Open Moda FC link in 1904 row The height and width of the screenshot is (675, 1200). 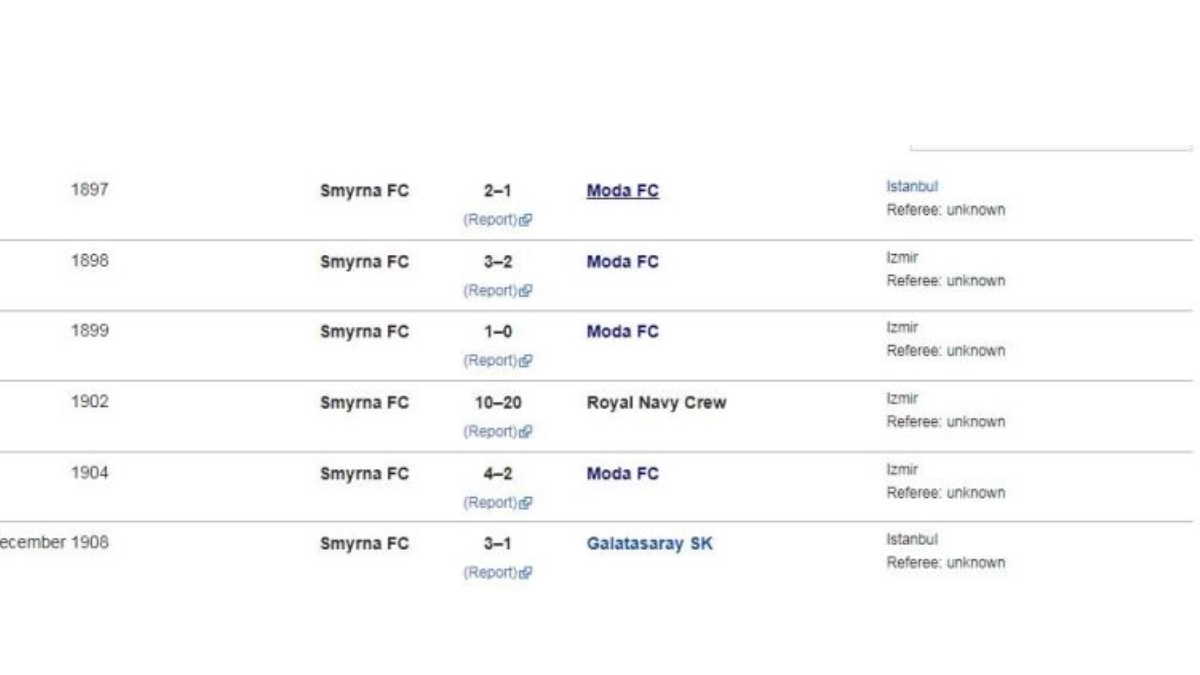[x=623, y=474]
